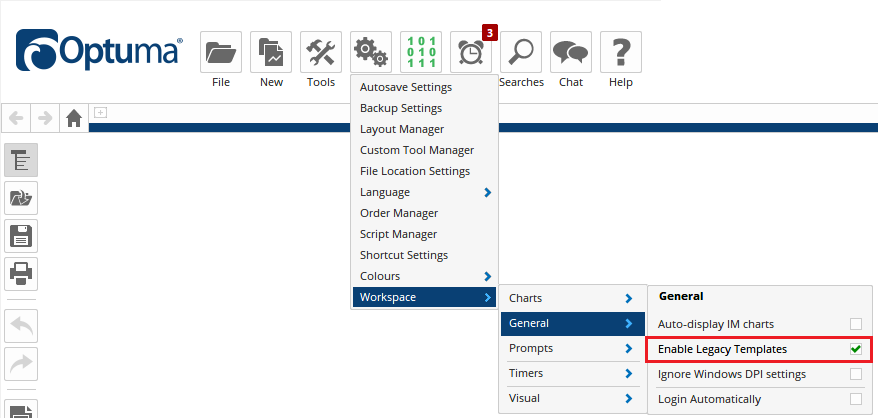
Task: Expand the General submenu arrow
Action: click(x=628, y=323)
